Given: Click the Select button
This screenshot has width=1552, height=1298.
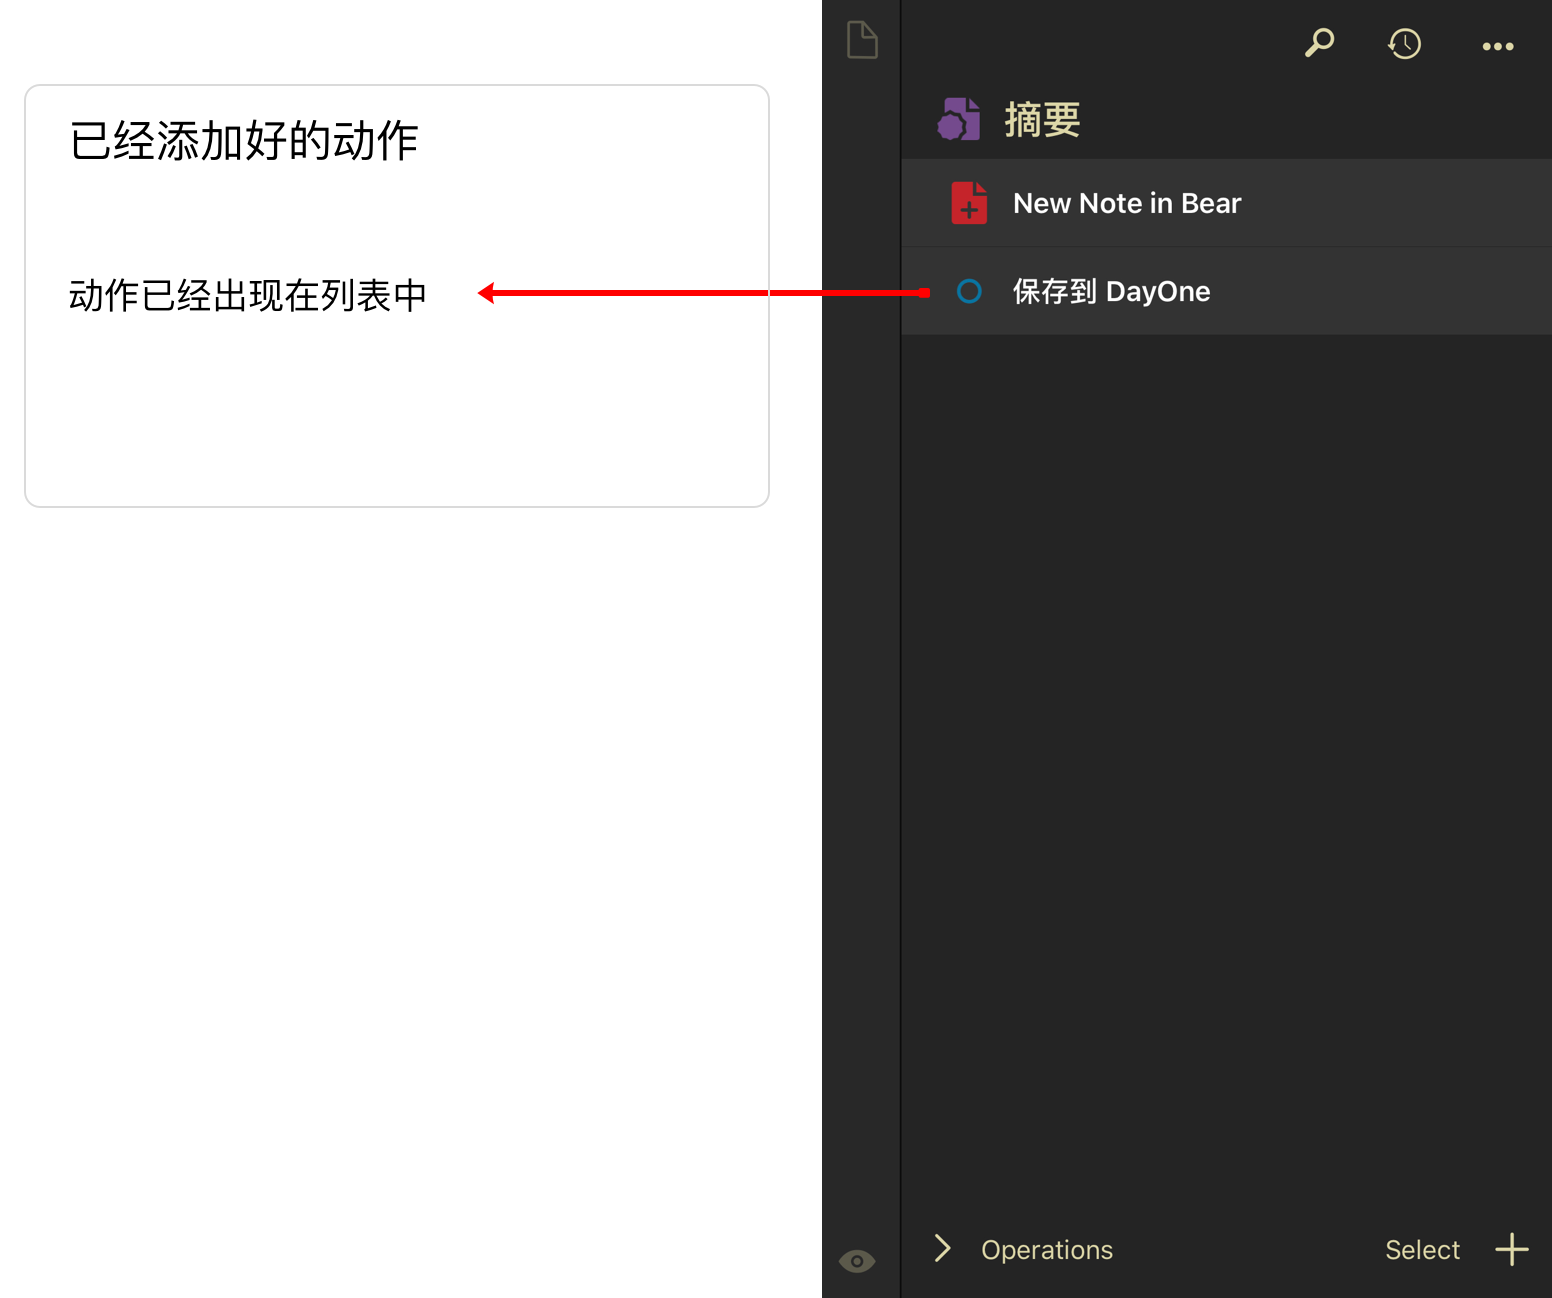Looking at the screenshot, I should pyautogui.click(x=1422, y=1250).
